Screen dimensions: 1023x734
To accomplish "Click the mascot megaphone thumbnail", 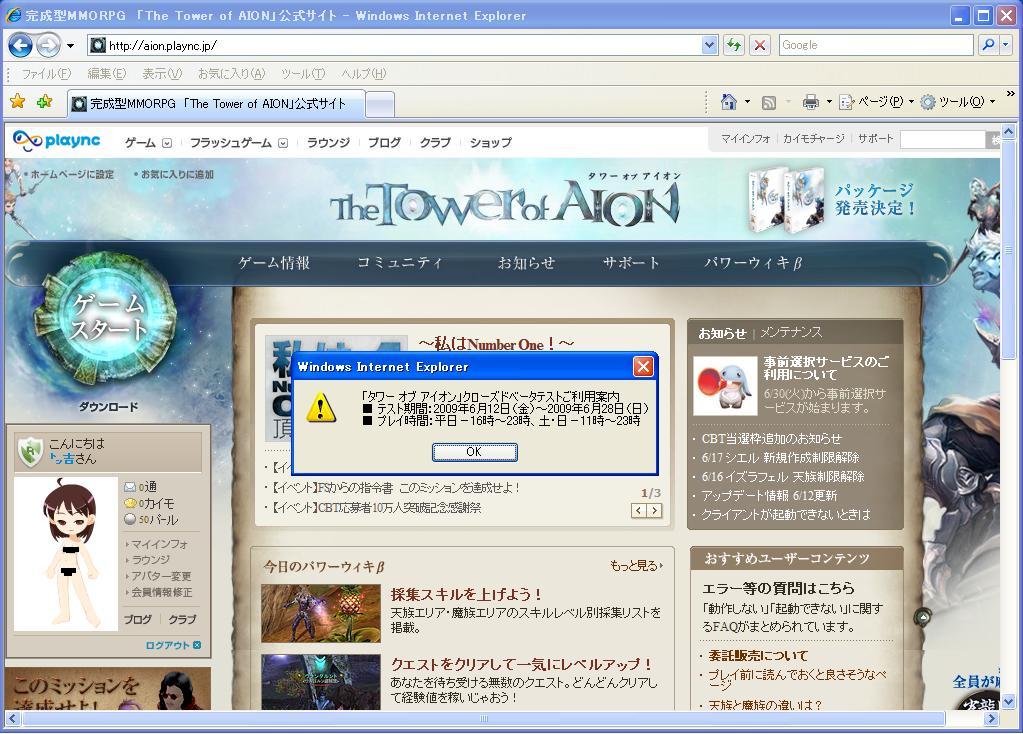I will tap(724, 386).
